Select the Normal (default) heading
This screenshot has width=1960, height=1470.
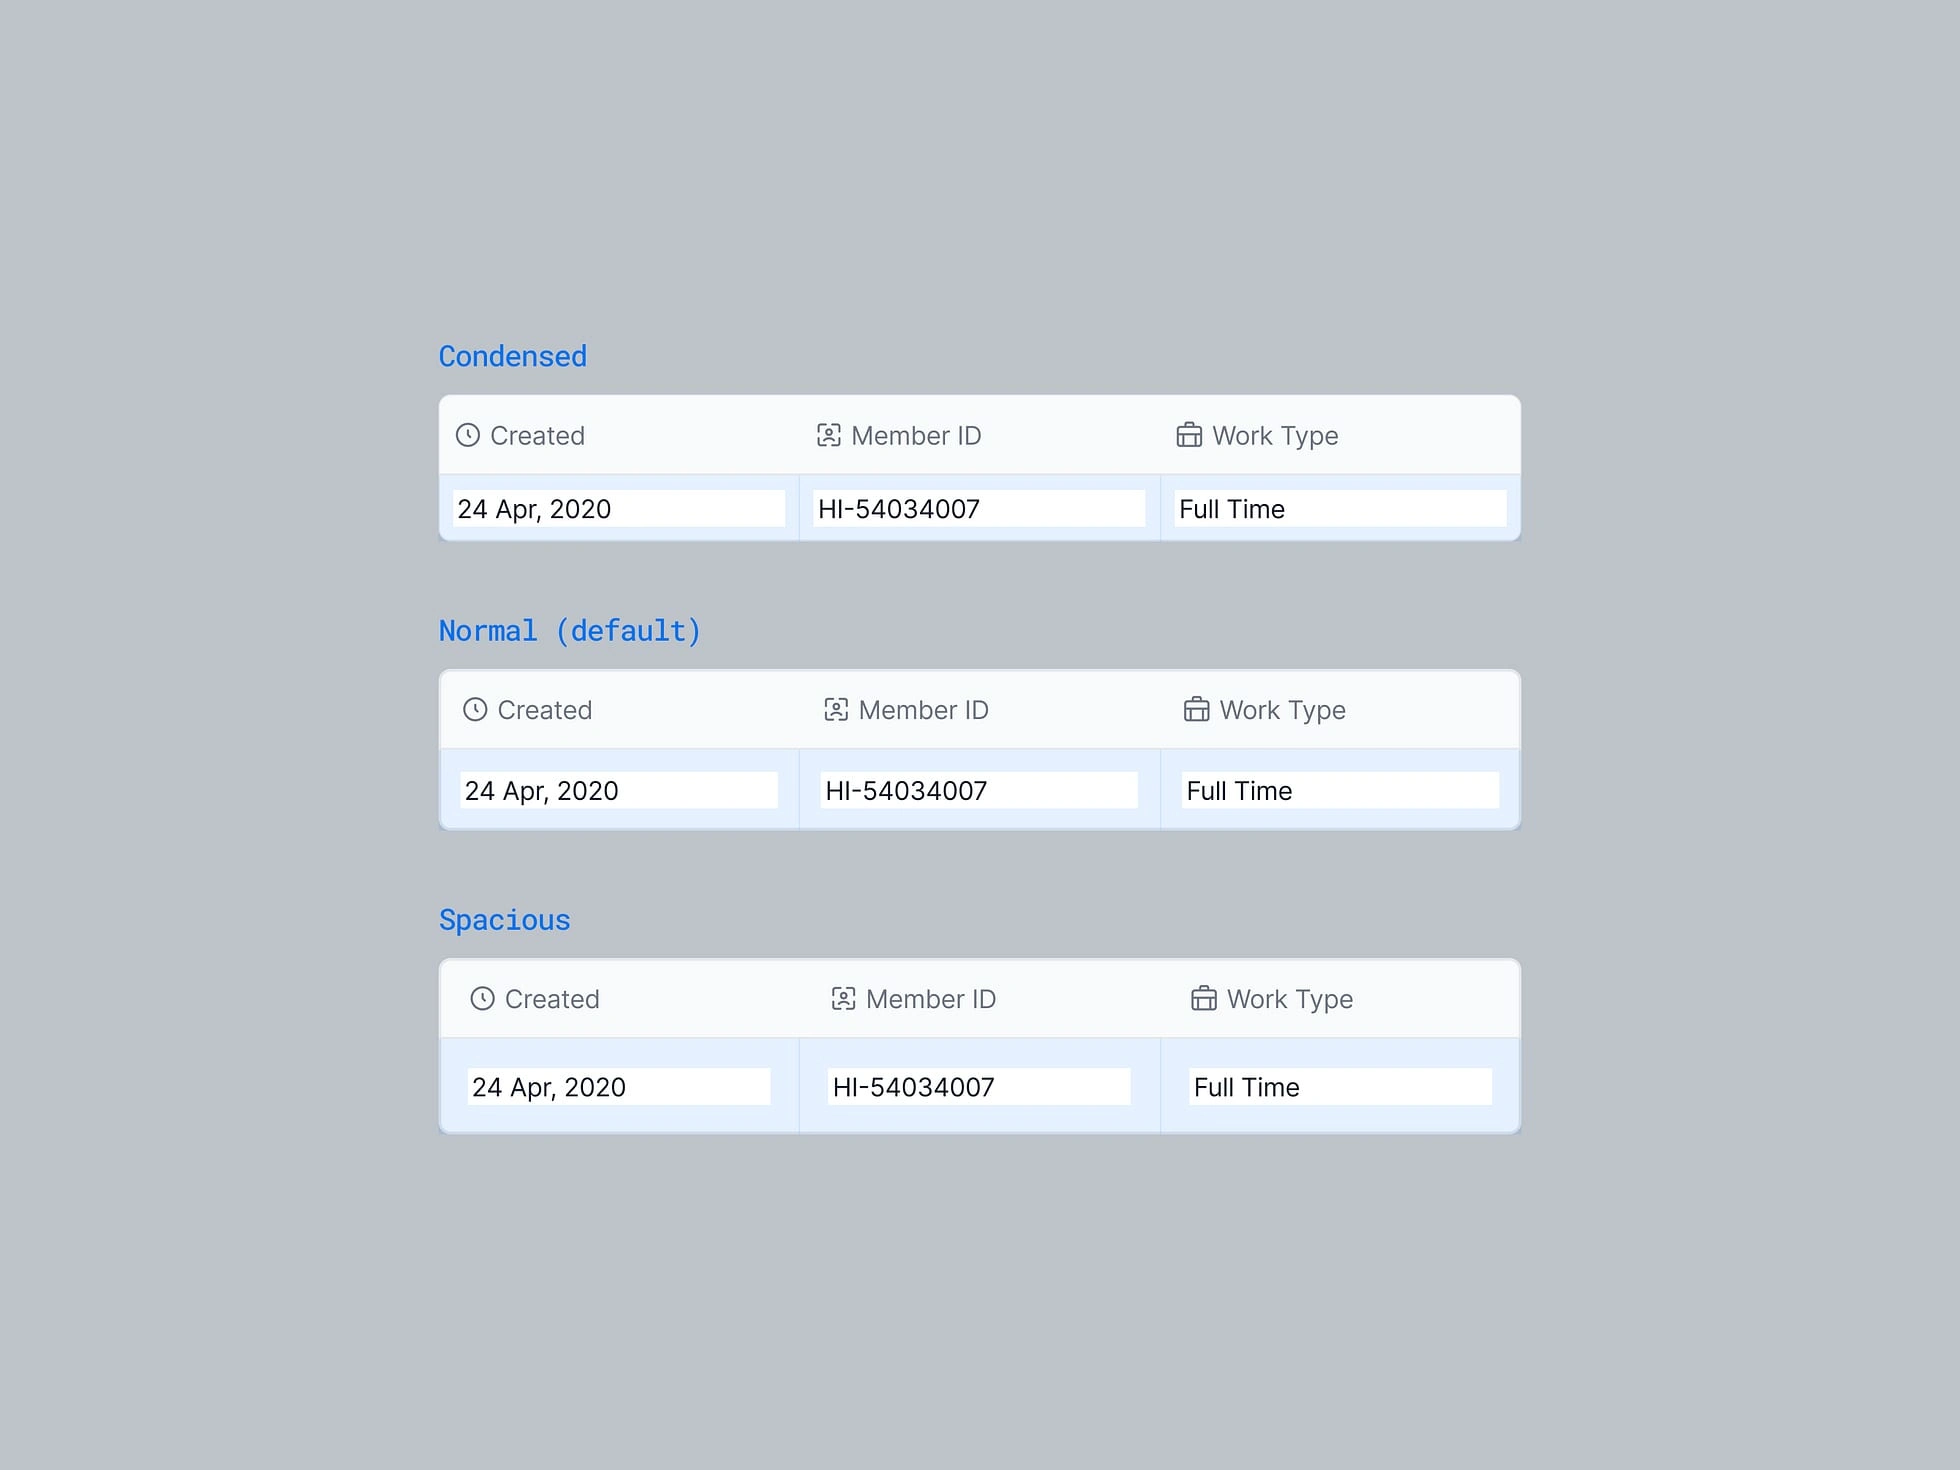[x=570, y=631]
